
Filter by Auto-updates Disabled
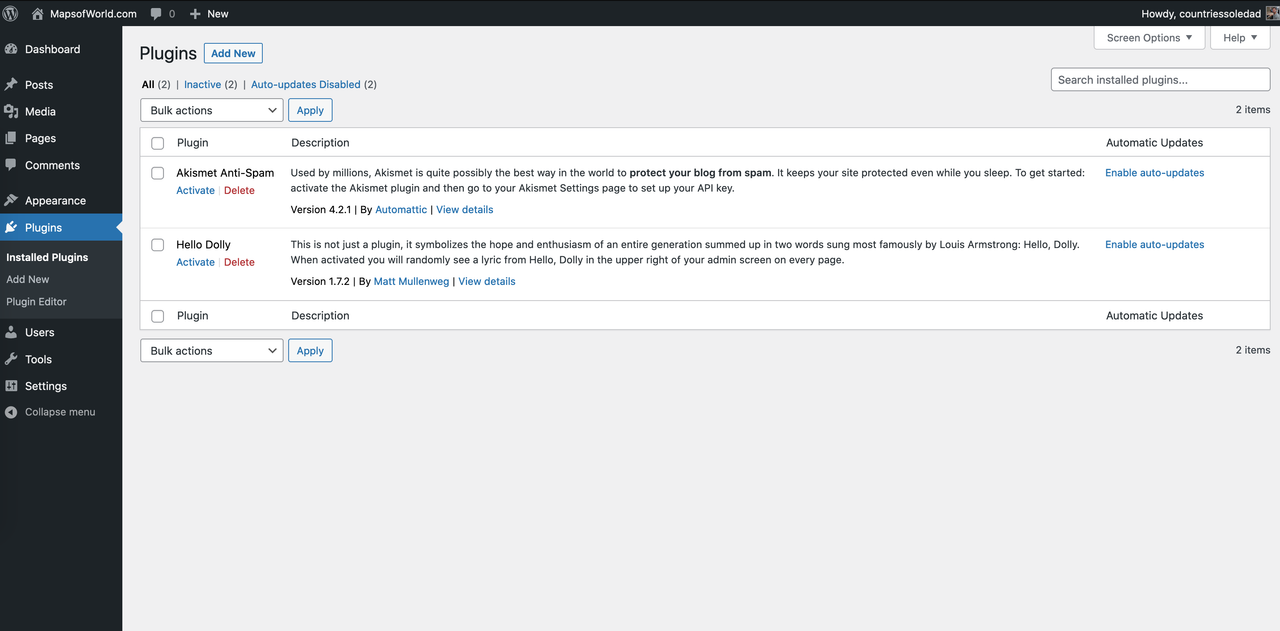pyautogui.click(x=305, y=84)
